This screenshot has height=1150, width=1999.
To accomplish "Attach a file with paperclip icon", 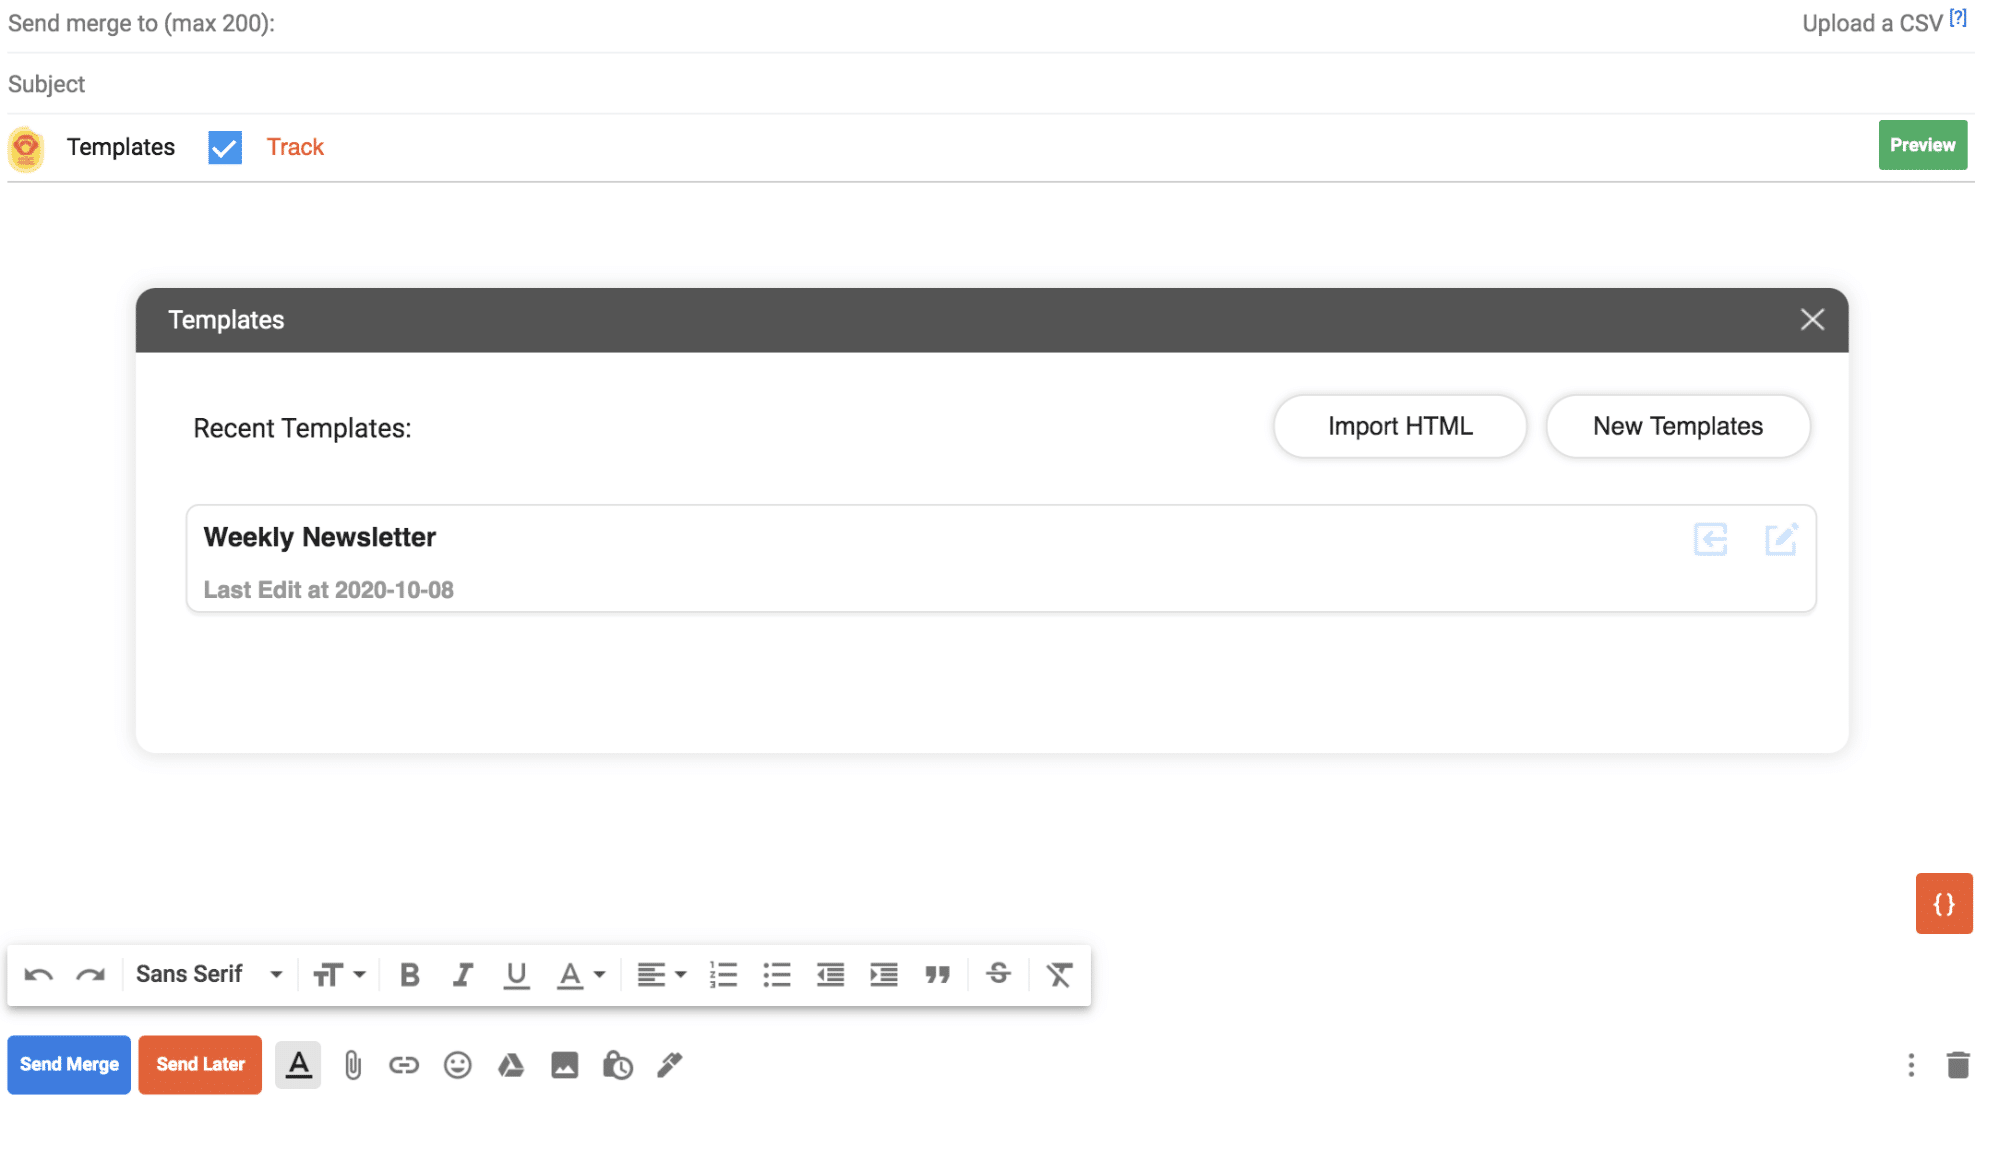I will click(352, 1066).
